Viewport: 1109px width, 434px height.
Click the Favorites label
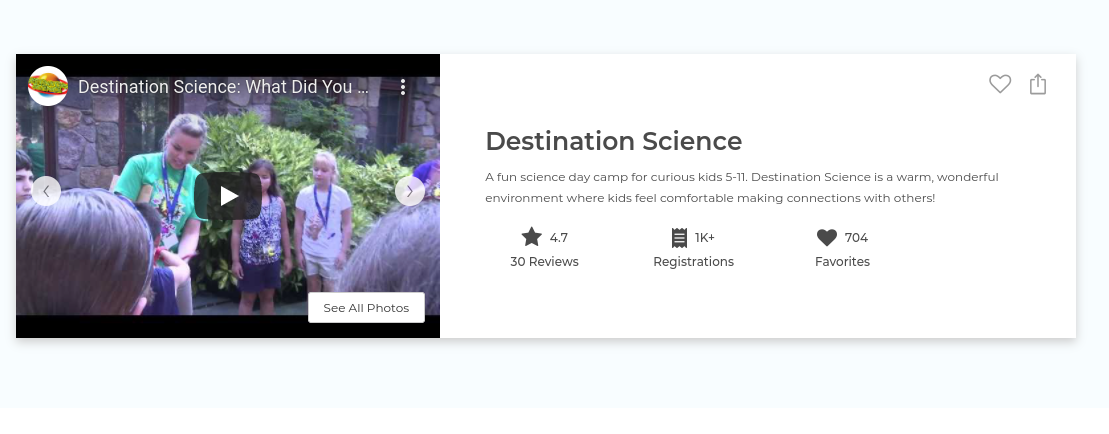pyautogui.click(x=842, y=262)
